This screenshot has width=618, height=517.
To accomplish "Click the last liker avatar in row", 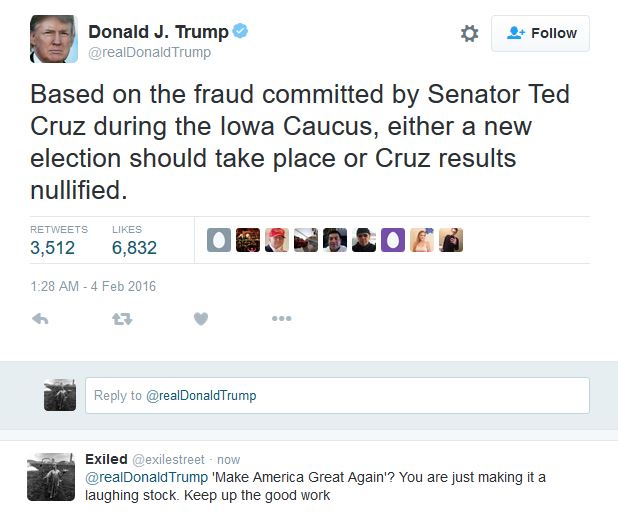I will [x=451, y=240].
